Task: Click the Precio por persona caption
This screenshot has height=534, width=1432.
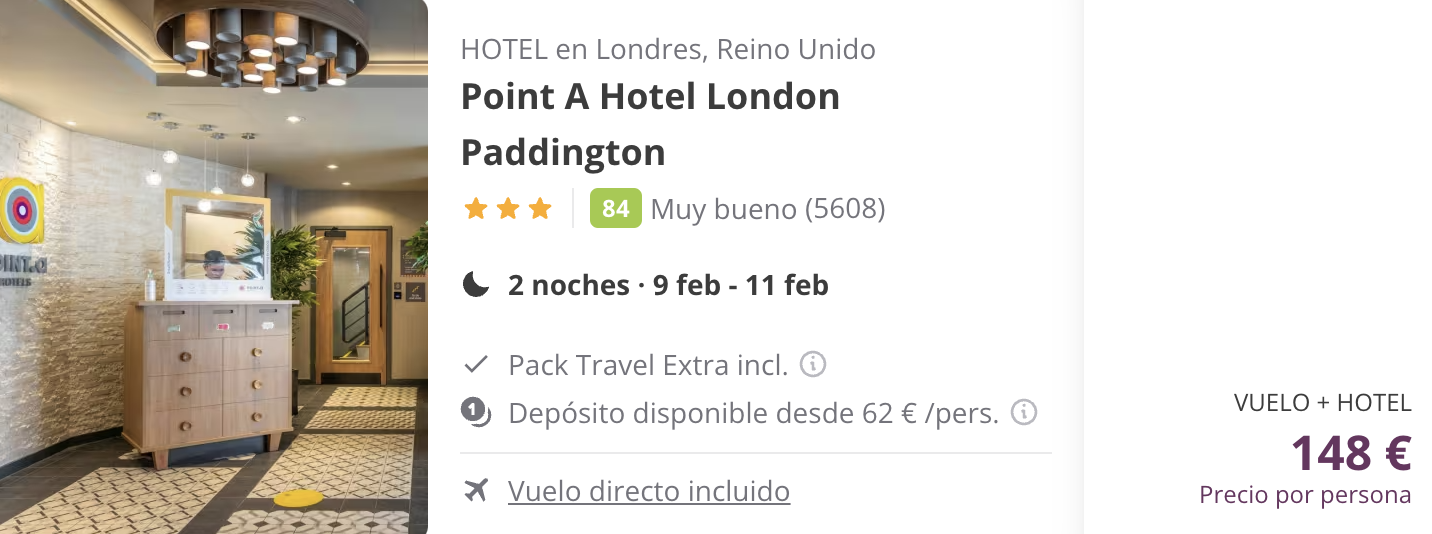Action: click(1305, 495)
